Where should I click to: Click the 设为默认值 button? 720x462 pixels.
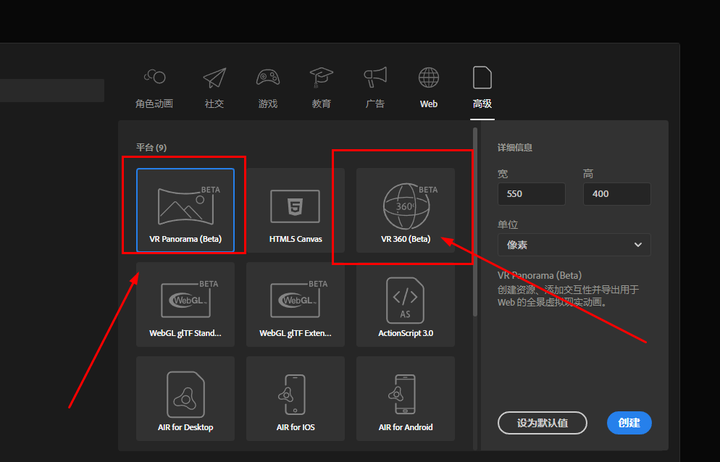pyautogui.click(x=542, y=423)
